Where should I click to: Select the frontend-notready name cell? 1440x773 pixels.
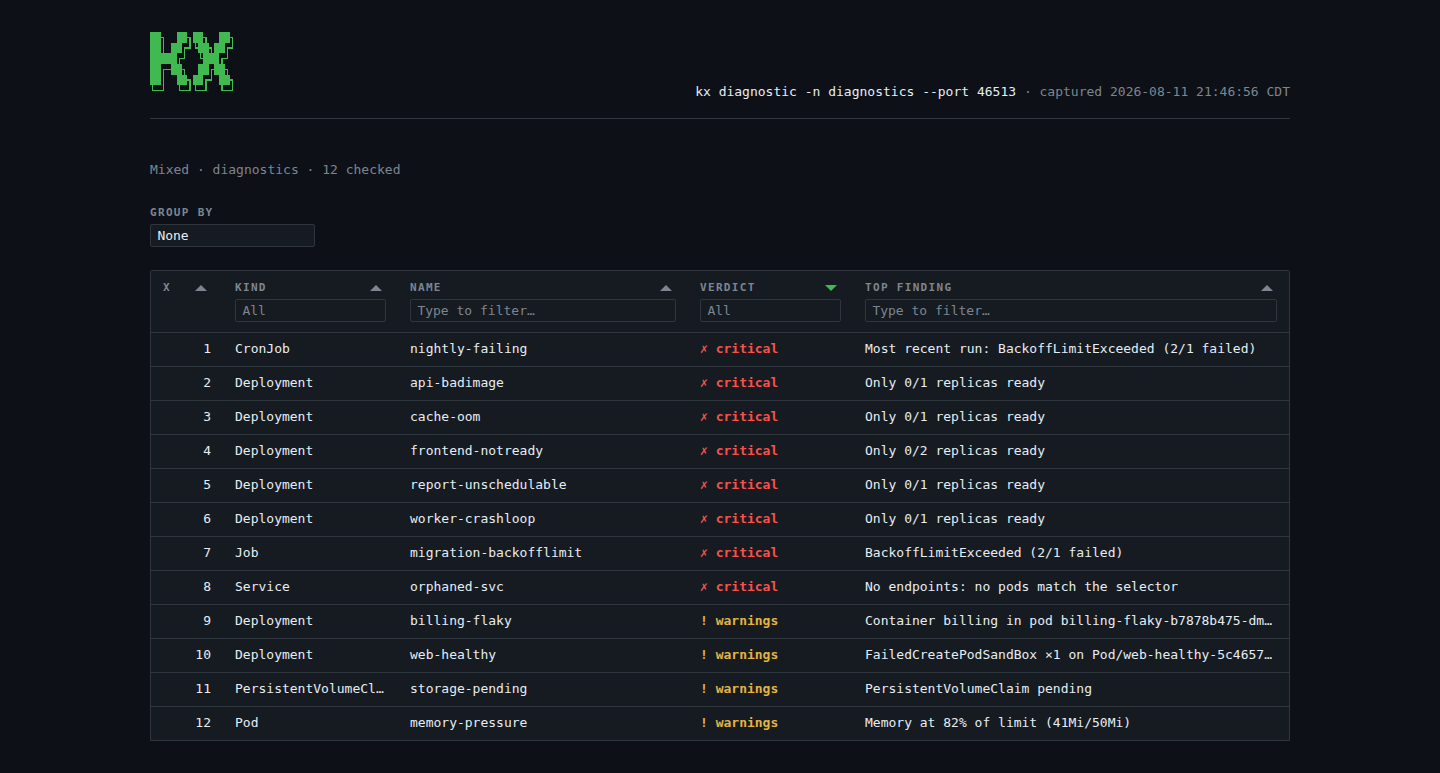[x=476, y=451]
